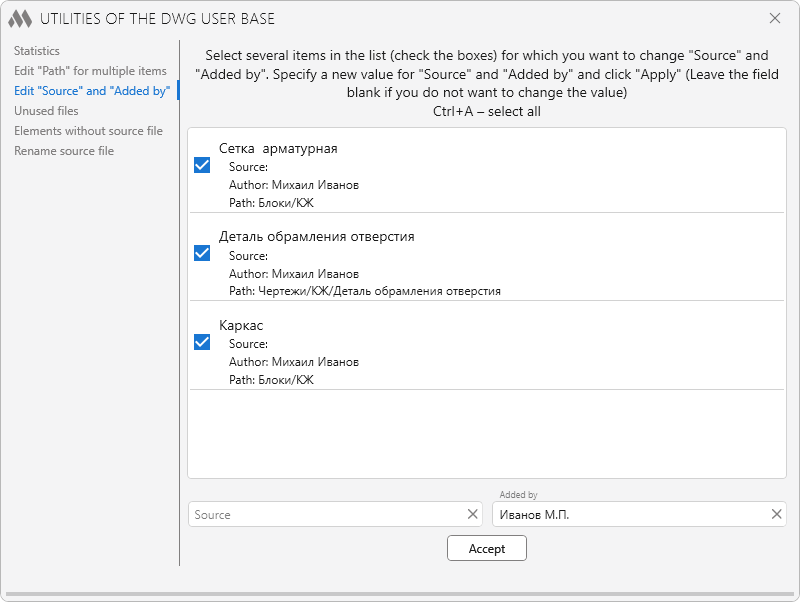
Task: Clear the Source field with its X icon
Action: 472,514
